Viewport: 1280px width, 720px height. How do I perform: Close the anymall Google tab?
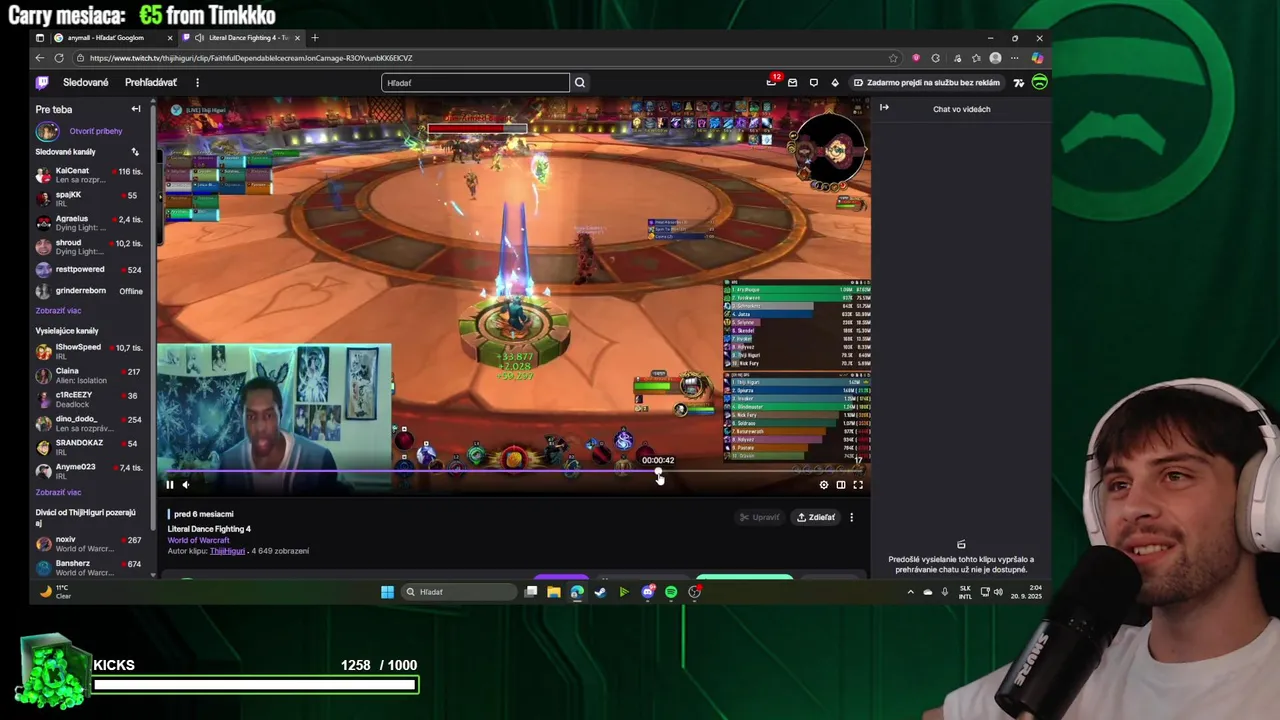(170, 38)
